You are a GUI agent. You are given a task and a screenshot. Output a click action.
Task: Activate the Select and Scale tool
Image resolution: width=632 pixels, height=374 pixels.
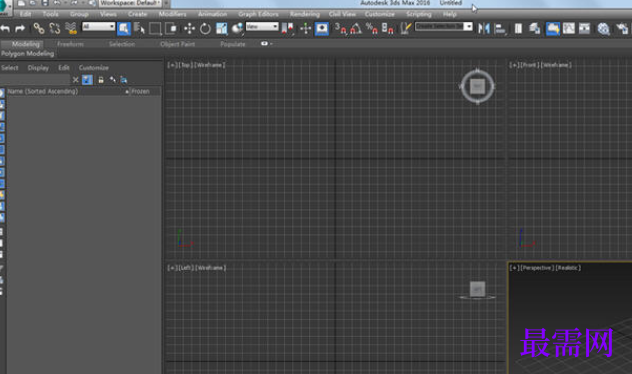[x=221, y=29]
